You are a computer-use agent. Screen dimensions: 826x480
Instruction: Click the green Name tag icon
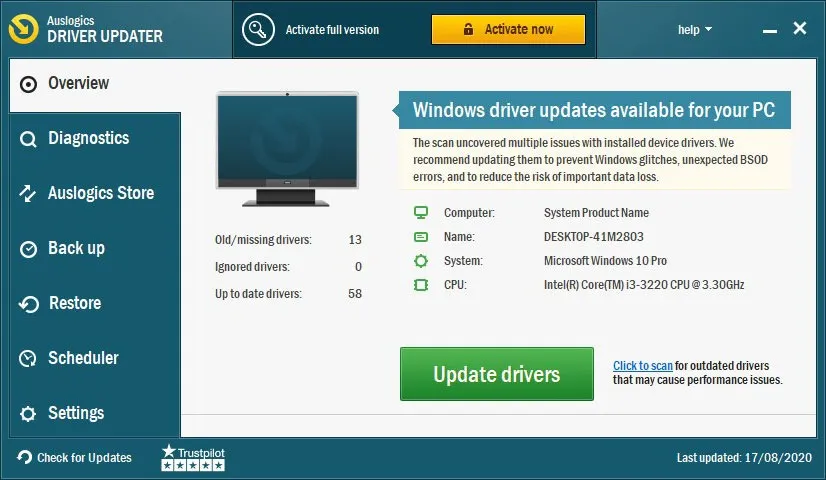pos(421,237)
